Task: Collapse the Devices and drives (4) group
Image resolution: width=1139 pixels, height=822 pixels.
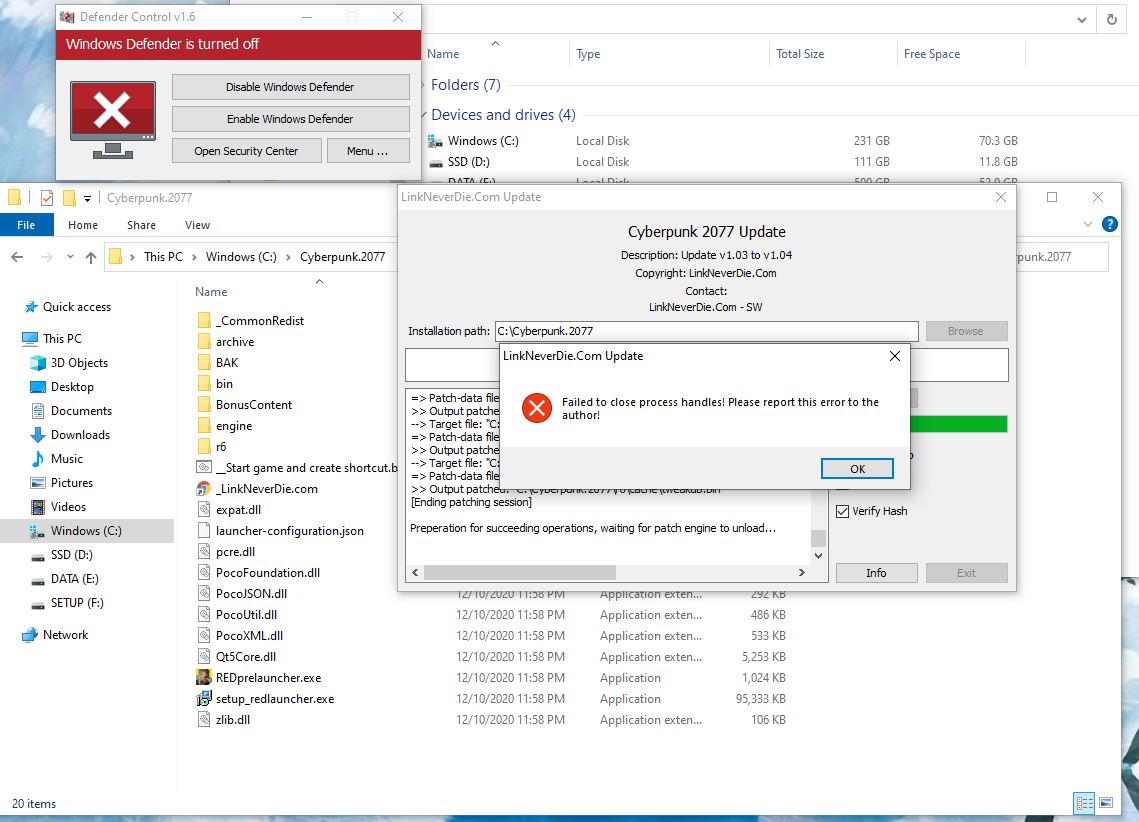Action: [424, 115]
